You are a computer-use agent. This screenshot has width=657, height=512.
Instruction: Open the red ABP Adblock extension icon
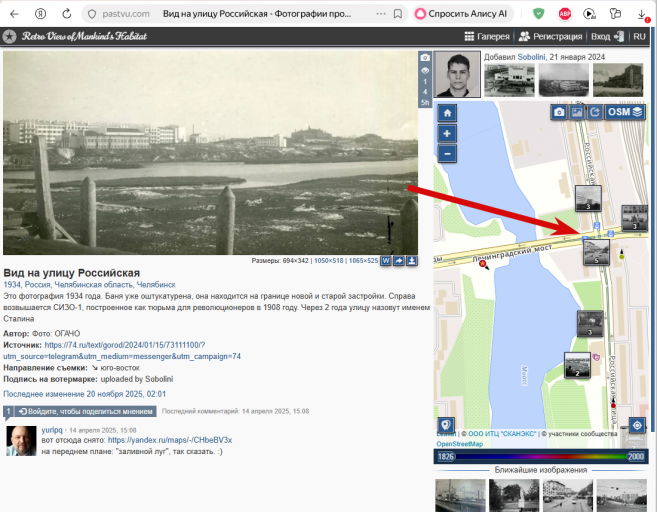tap(565, 14)
